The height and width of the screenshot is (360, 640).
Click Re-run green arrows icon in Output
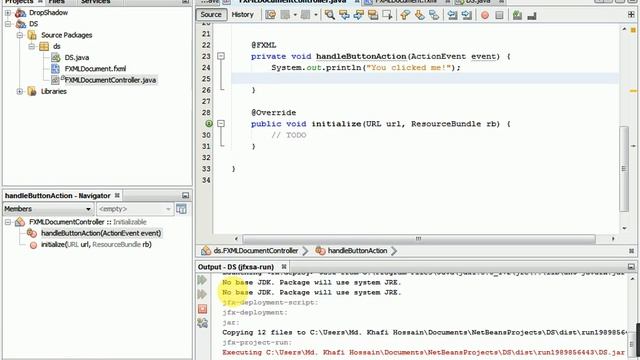click(202, 280)
